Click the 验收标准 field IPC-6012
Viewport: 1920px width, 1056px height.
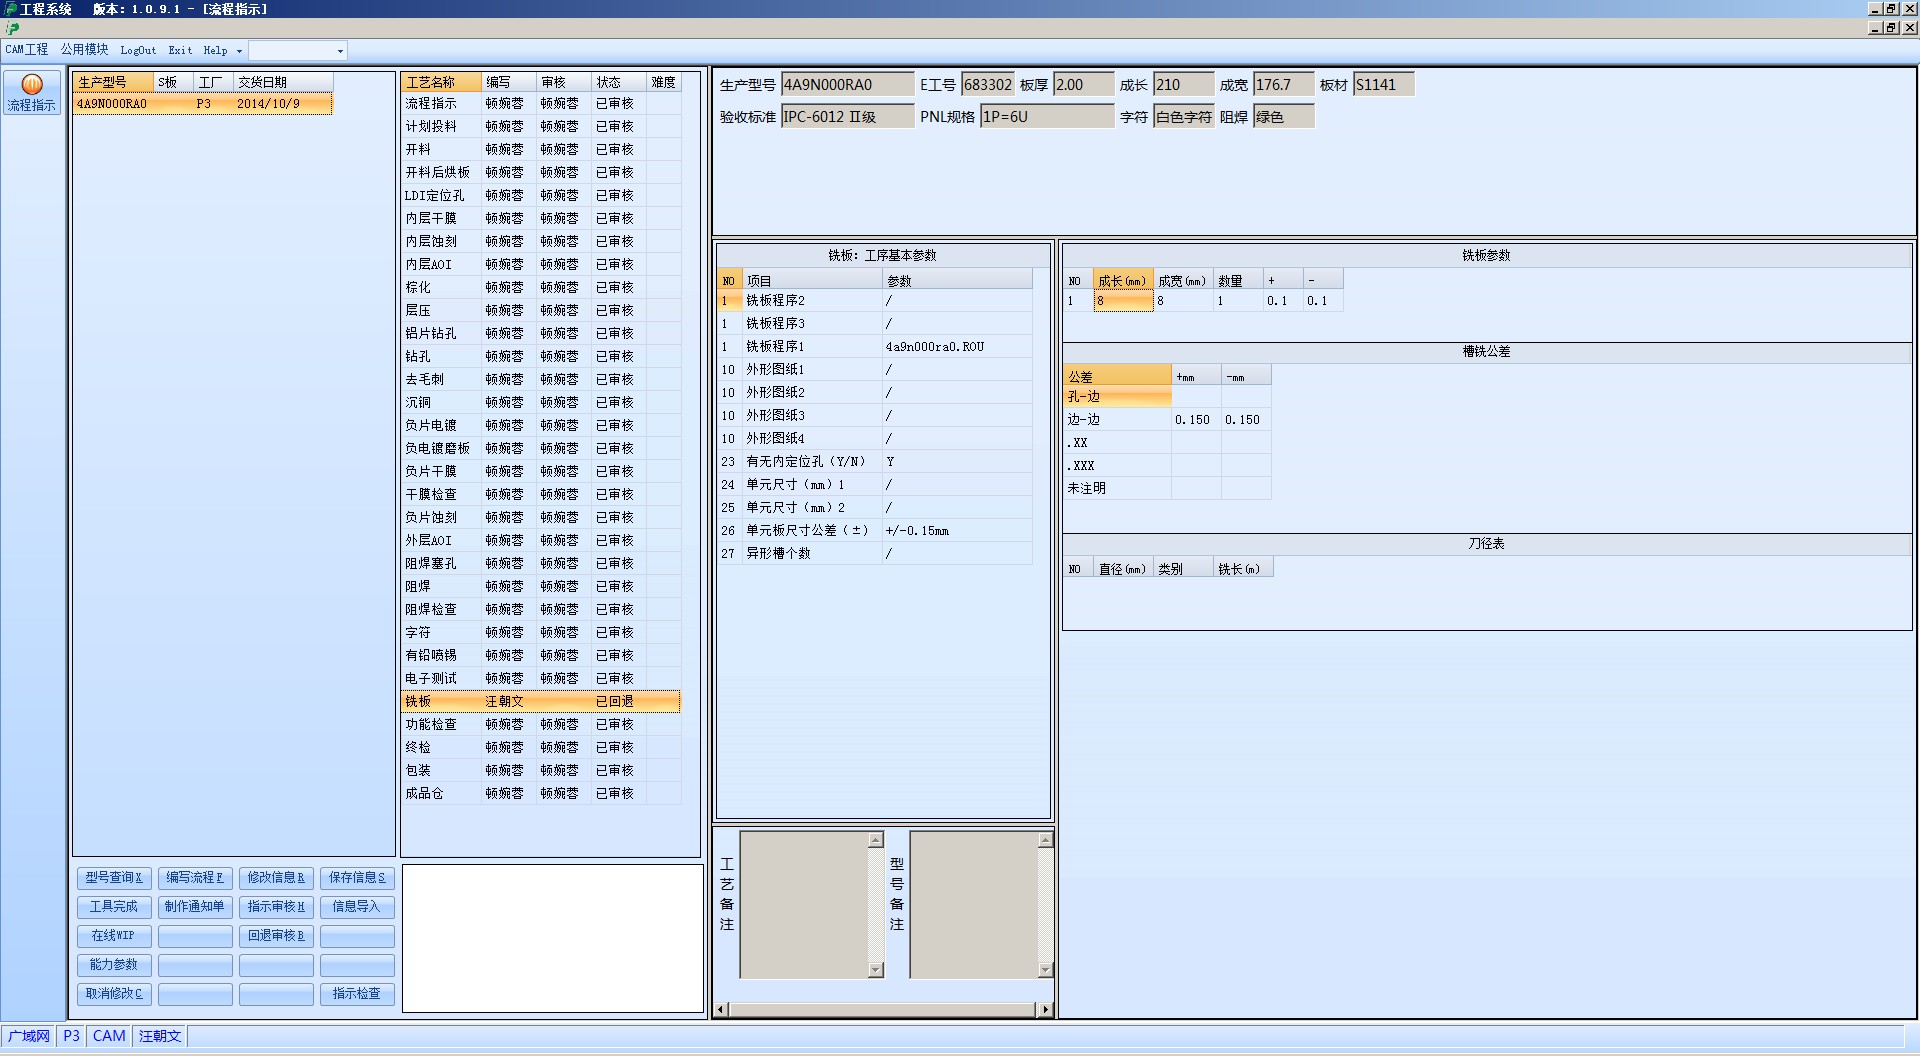(847, 117)
